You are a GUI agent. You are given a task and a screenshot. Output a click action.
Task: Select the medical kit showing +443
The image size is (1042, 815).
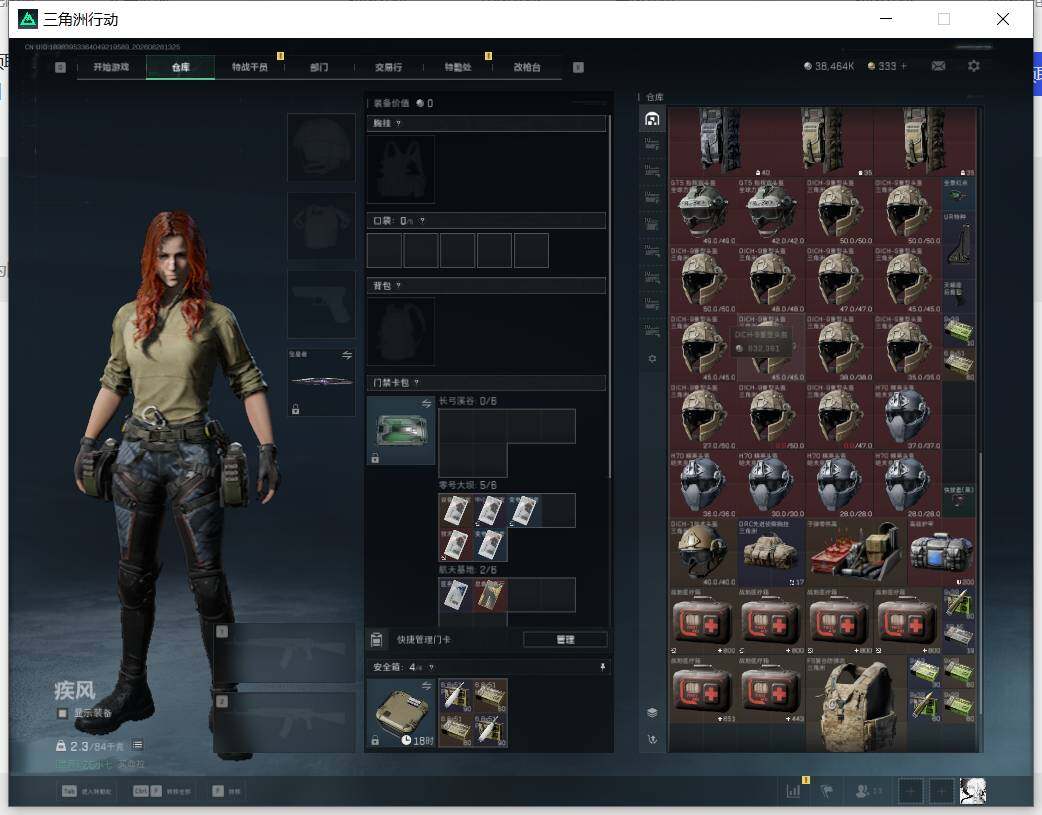[x=771, y=689]
